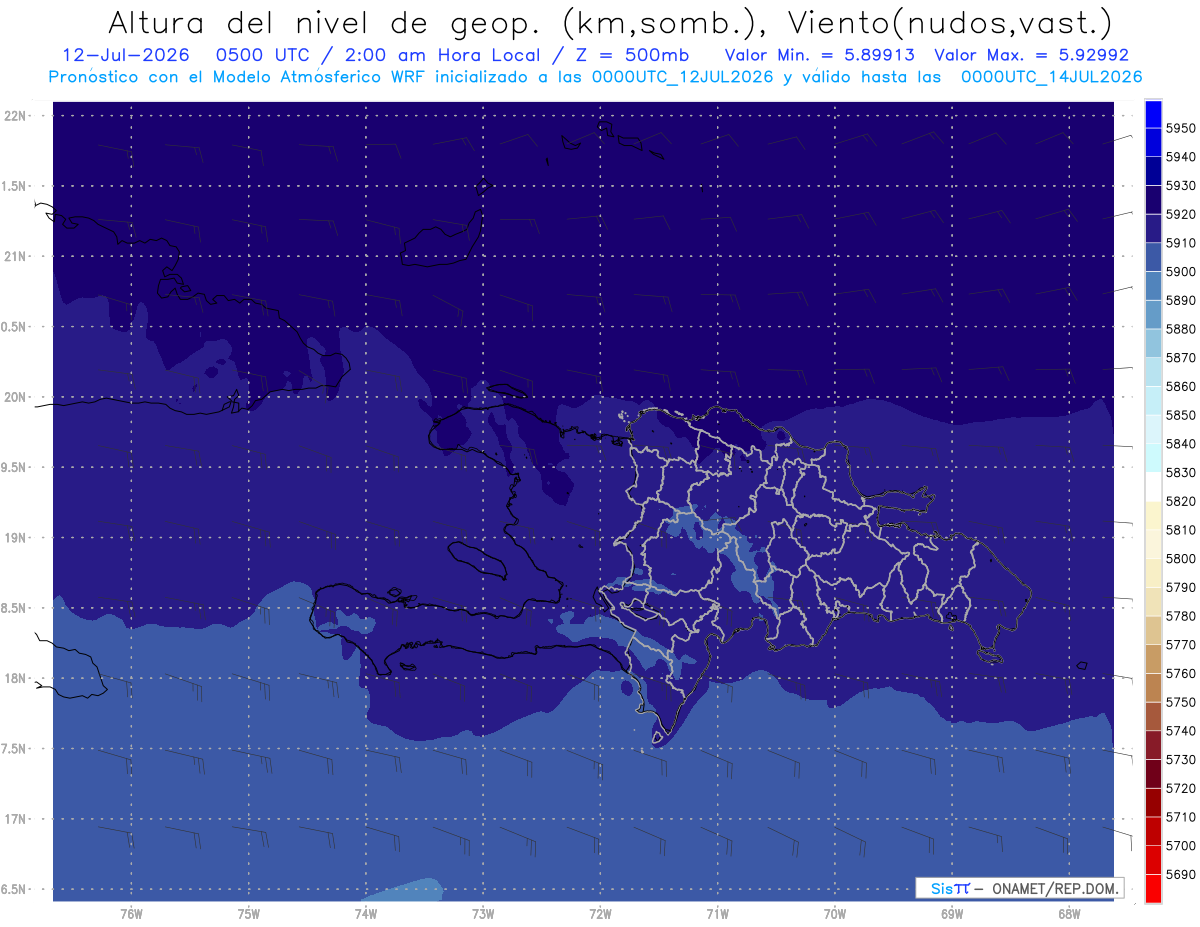Click the 68W longitude label

click(1068, 913)
